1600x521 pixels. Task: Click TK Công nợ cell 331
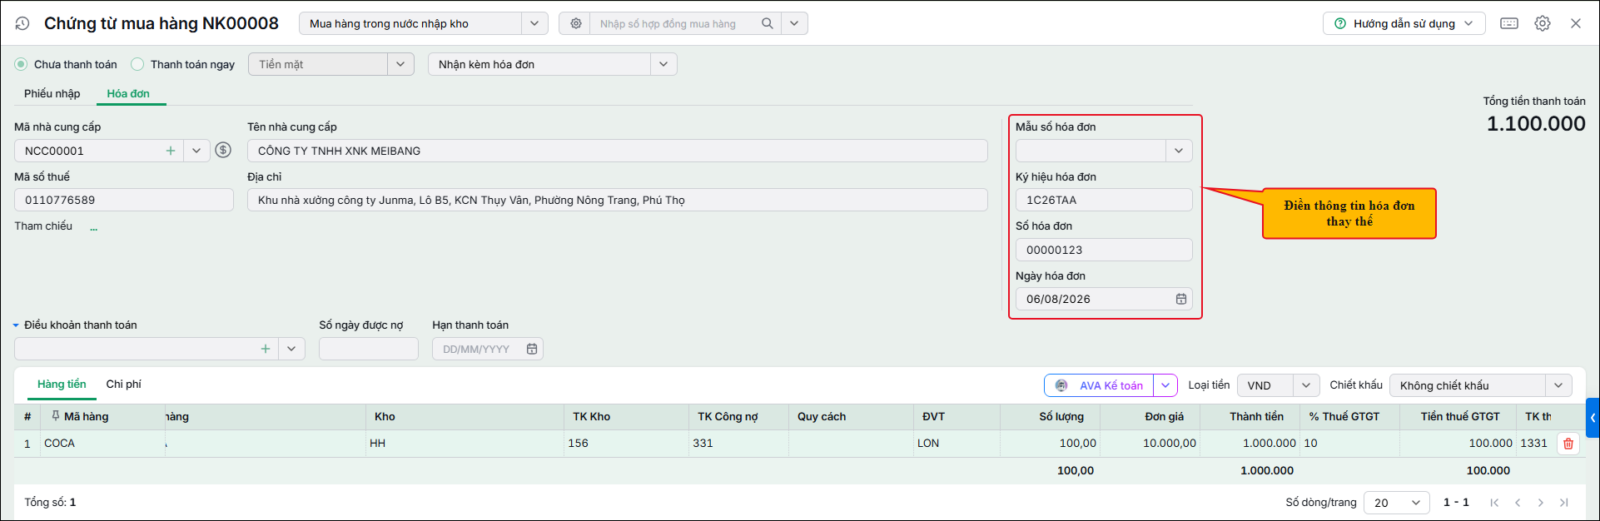tap(739, 443)
